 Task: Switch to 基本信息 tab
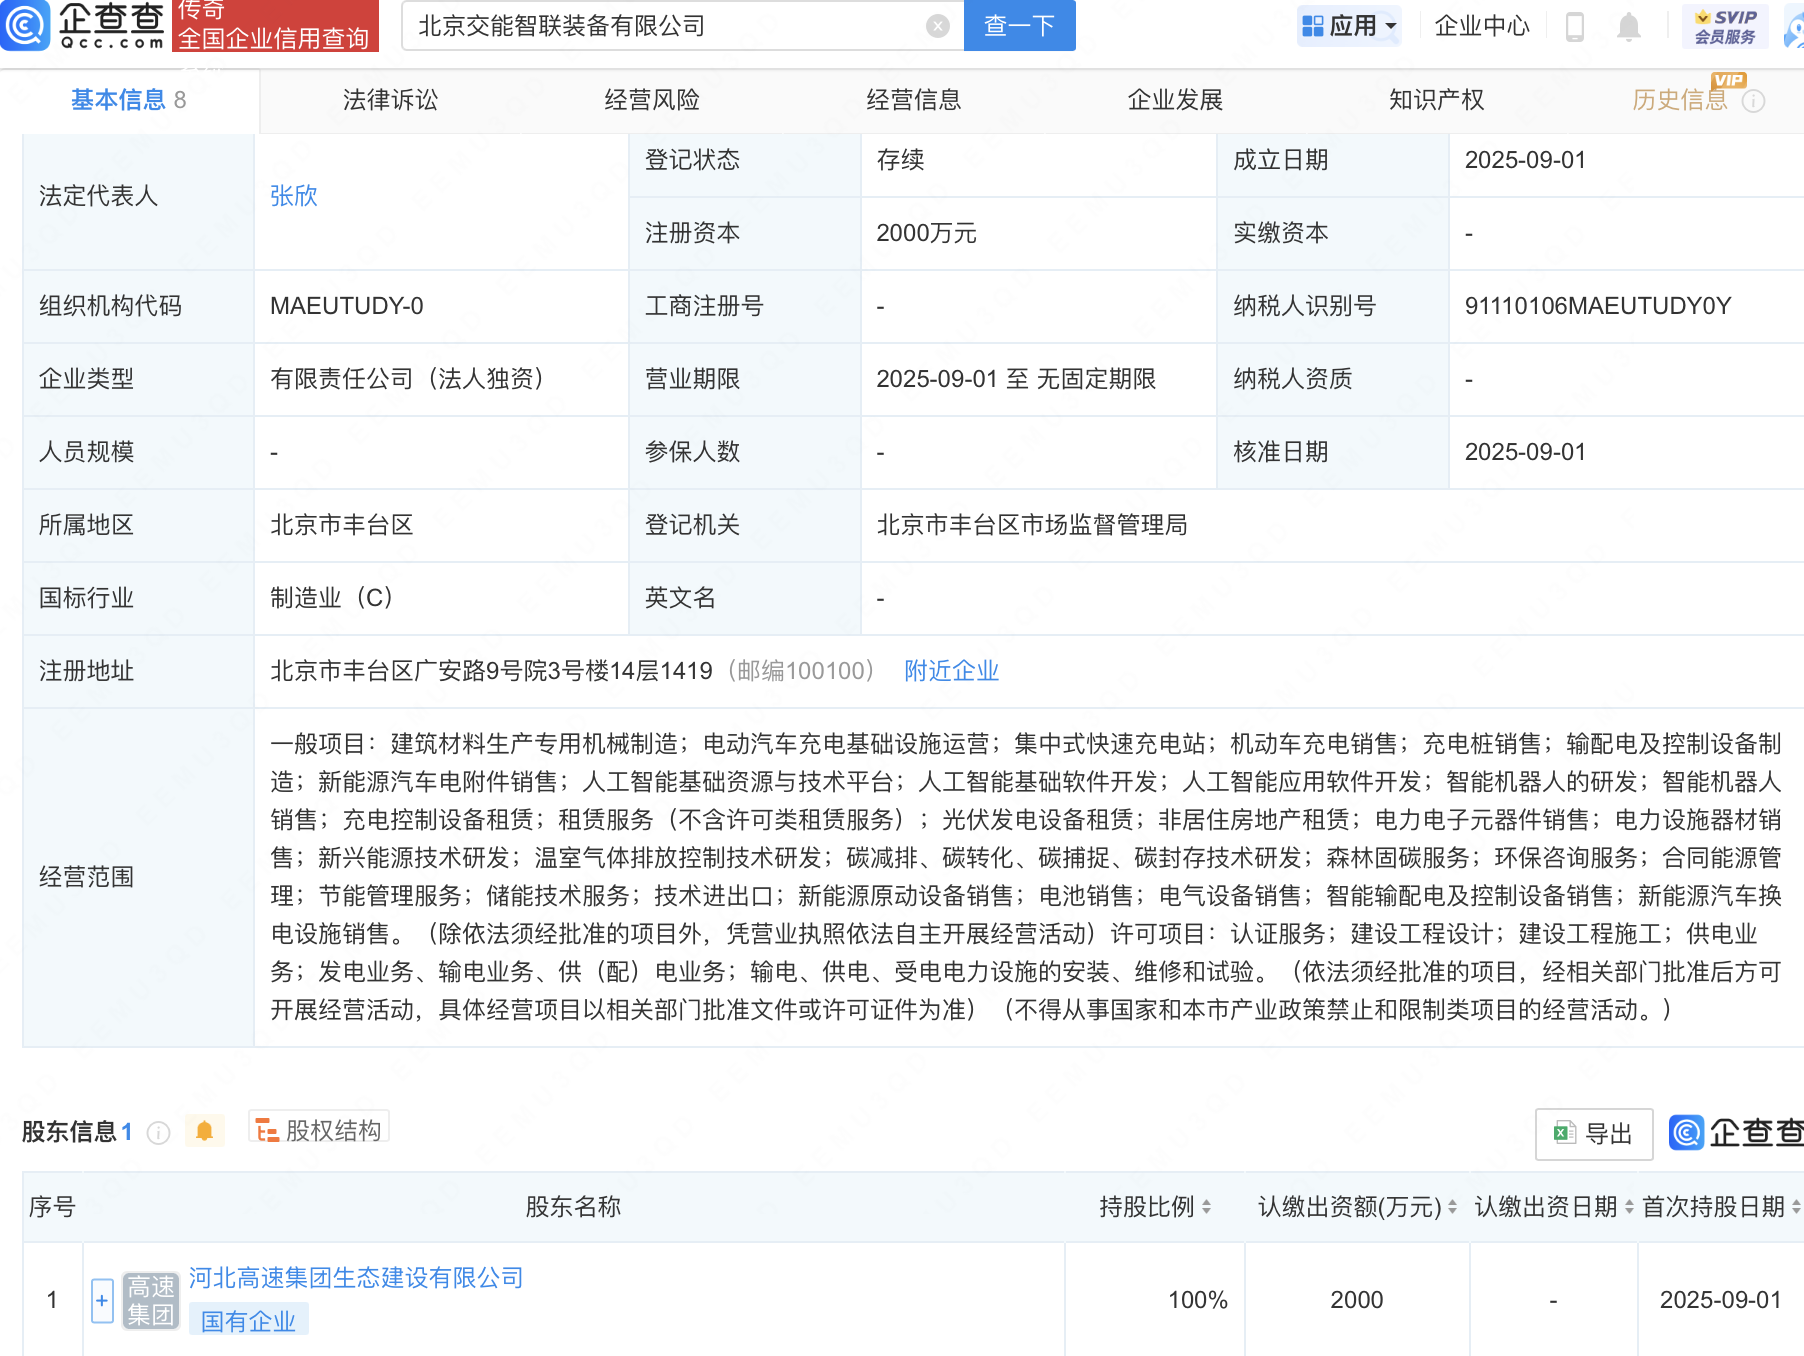tap(128, 100)
